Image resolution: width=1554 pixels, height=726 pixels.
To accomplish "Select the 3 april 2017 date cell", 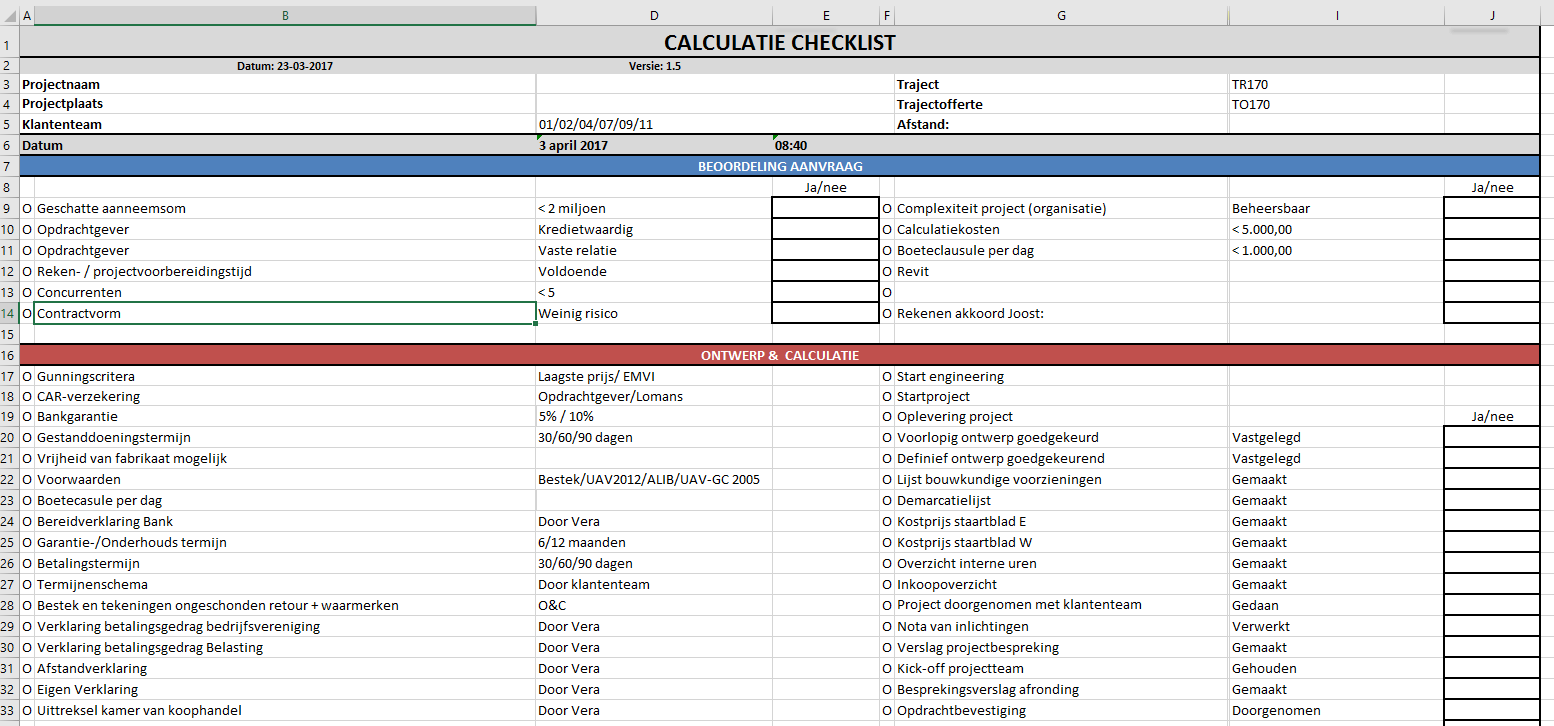I will point(654,145).
